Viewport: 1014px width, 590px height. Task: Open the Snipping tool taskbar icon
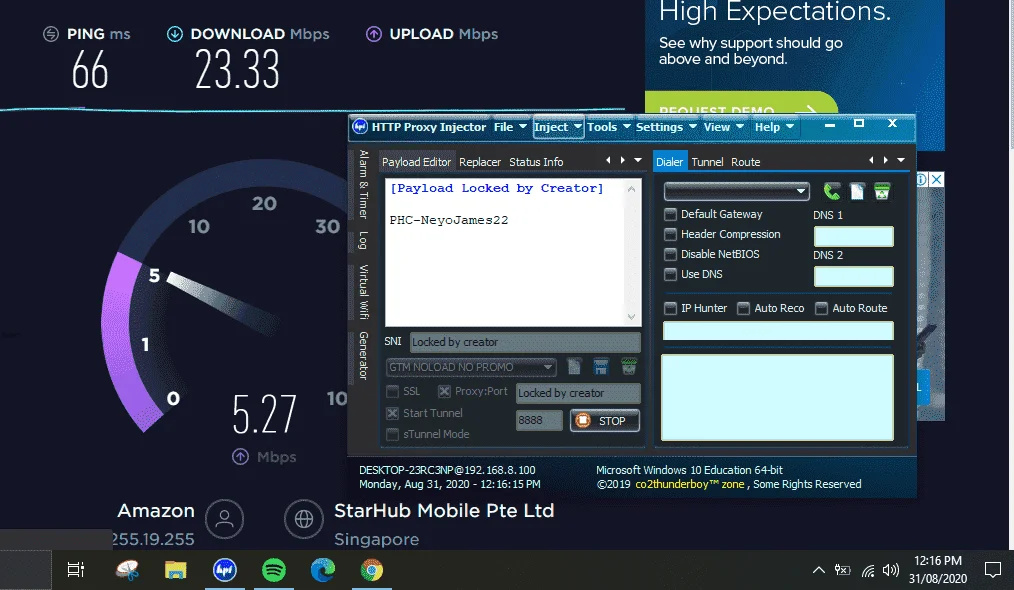point(127,570)
